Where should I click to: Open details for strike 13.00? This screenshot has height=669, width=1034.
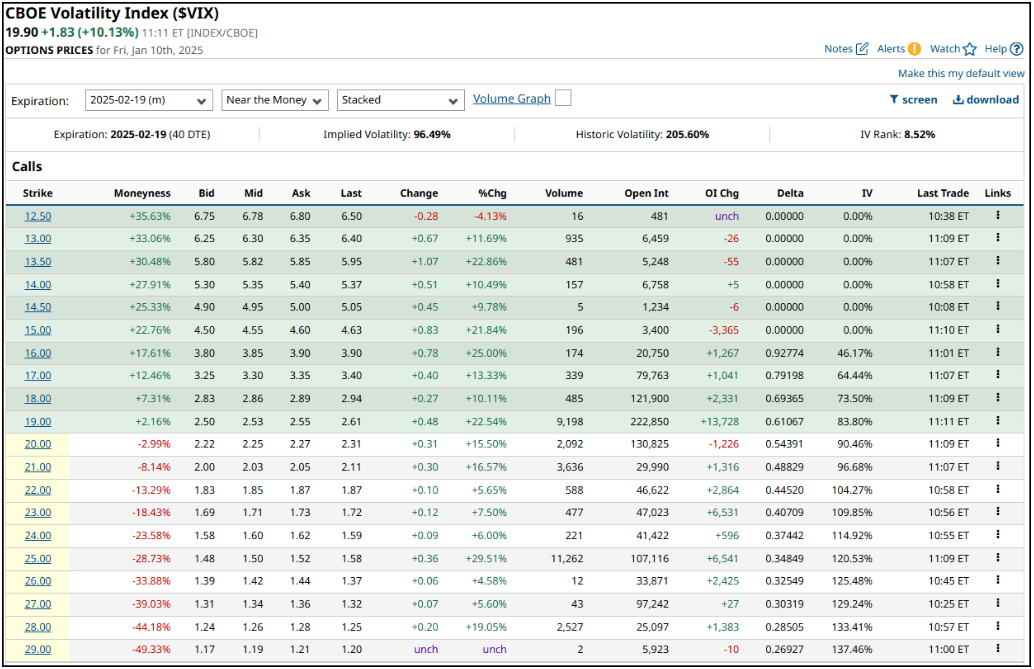[x=37, y=238]
